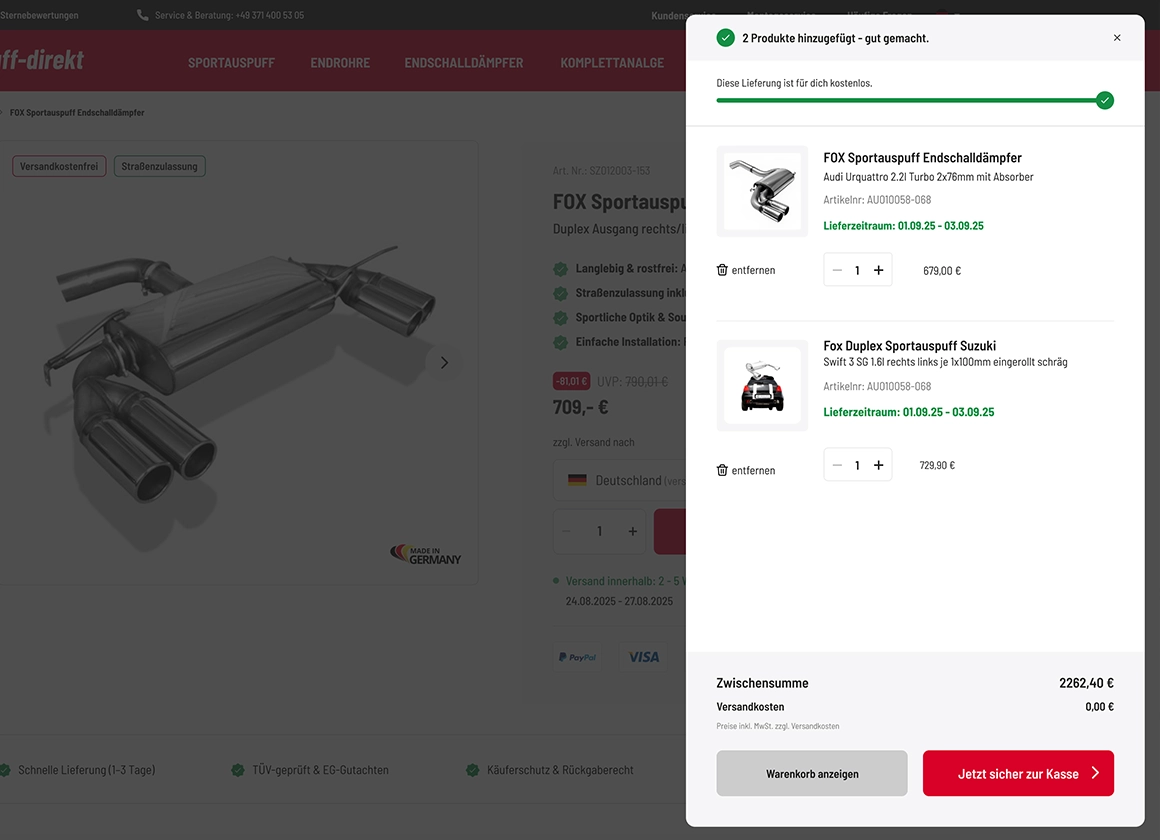Click the Jetzt sicher zur Kasse button
1160x840 pixels.
point(1018,773)
